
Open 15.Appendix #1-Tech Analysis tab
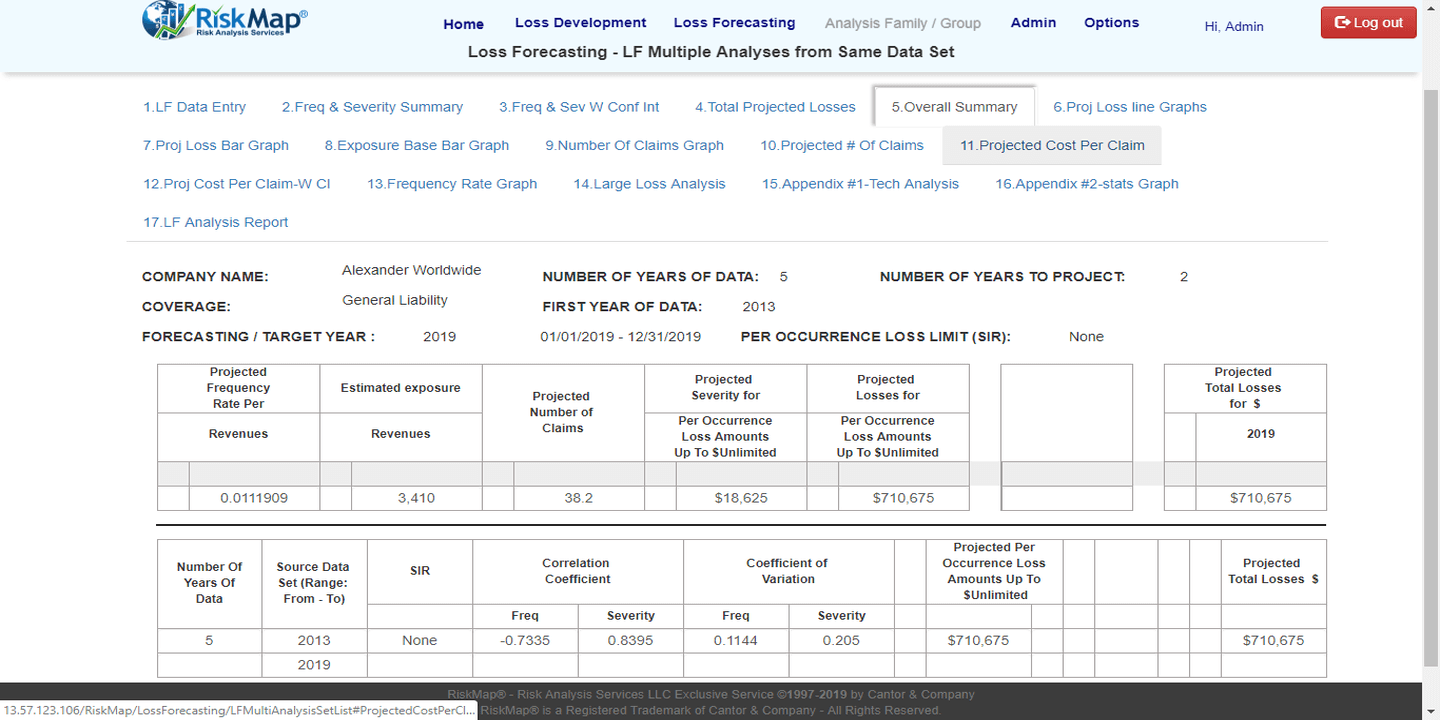860,184
